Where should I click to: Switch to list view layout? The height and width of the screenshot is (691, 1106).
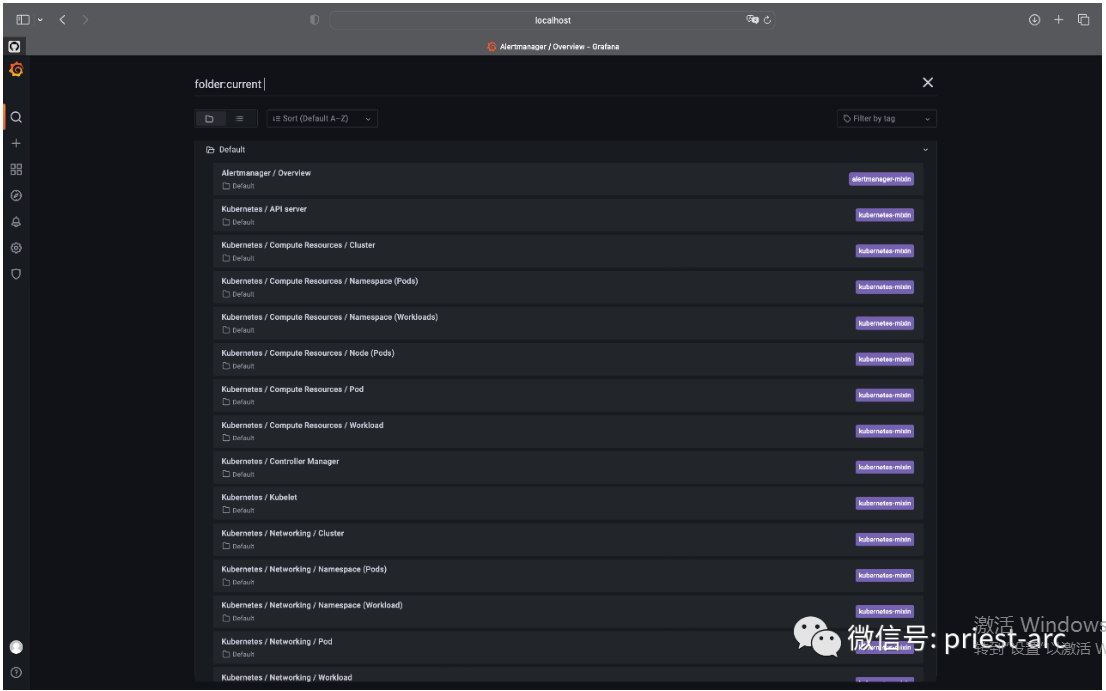(240, 118)
